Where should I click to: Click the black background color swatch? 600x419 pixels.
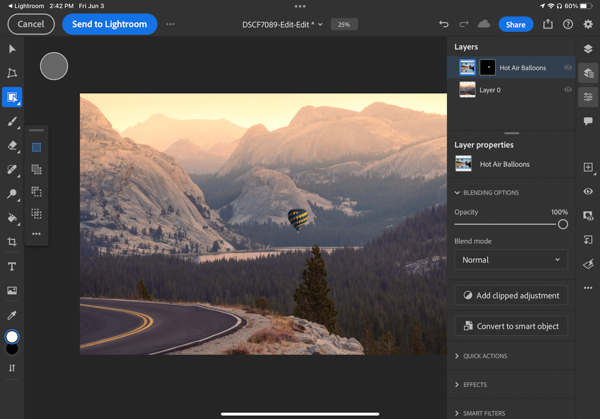click(x=12, y=349)
